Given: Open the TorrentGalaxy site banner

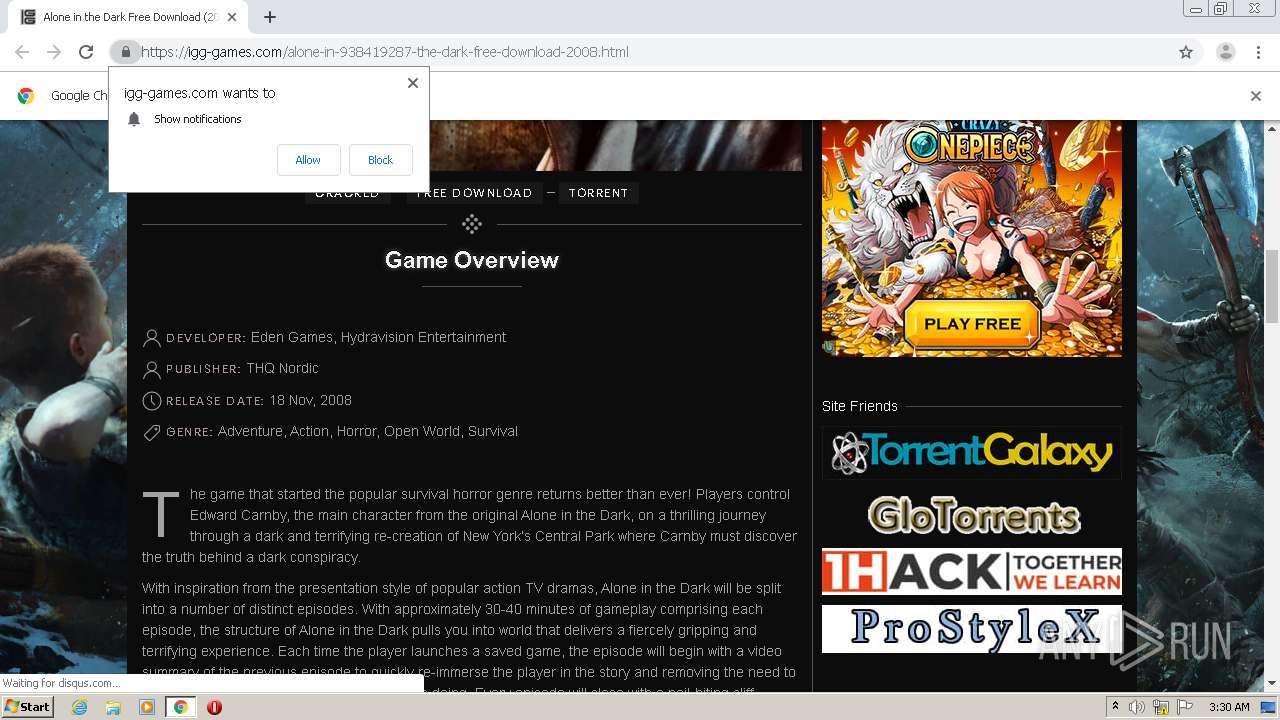Looking at the screenshot, I should [972, 453].
